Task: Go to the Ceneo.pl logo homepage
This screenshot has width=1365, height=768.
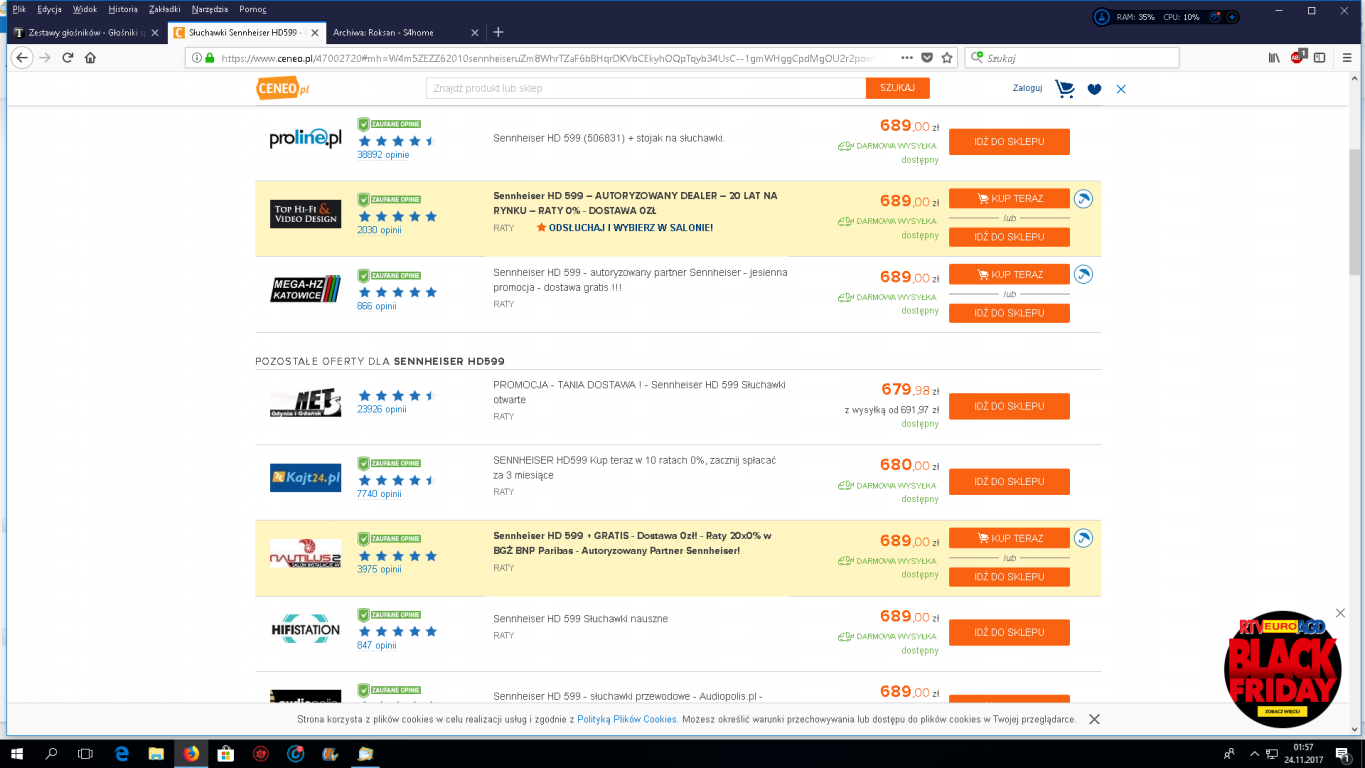Action: pyautogui.click(x=283, y=88)
